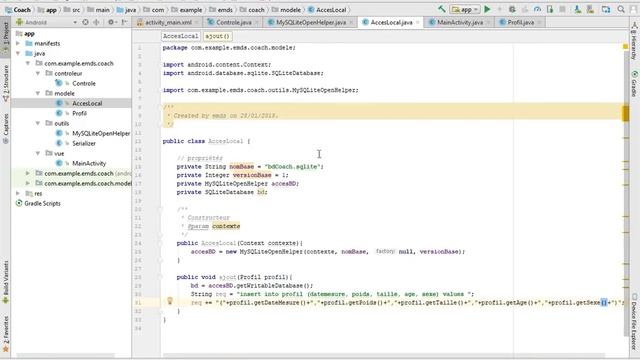Toggle the Hierarchy right side tab
The width and height of the screenshot is (640, 360).
tap(634, 41)
